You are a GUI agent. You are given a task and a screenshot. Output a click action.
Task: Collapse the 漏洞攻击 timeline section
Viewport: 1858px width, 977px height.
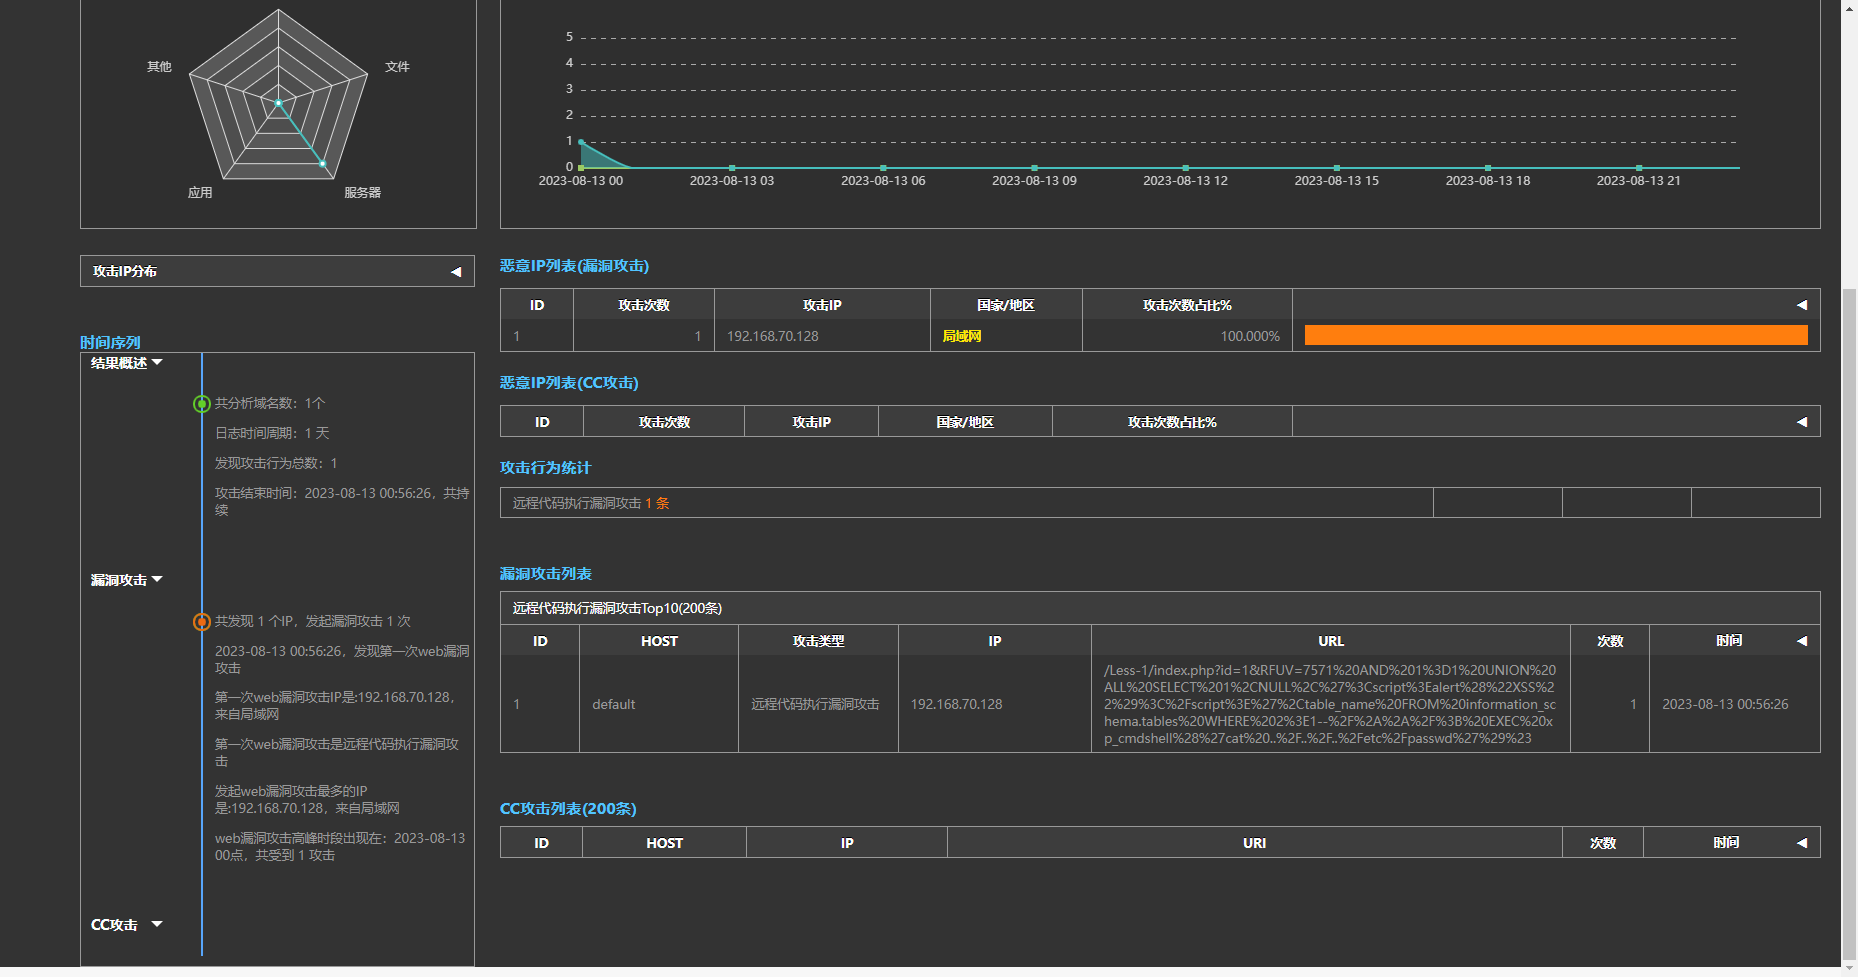point(157,580)
